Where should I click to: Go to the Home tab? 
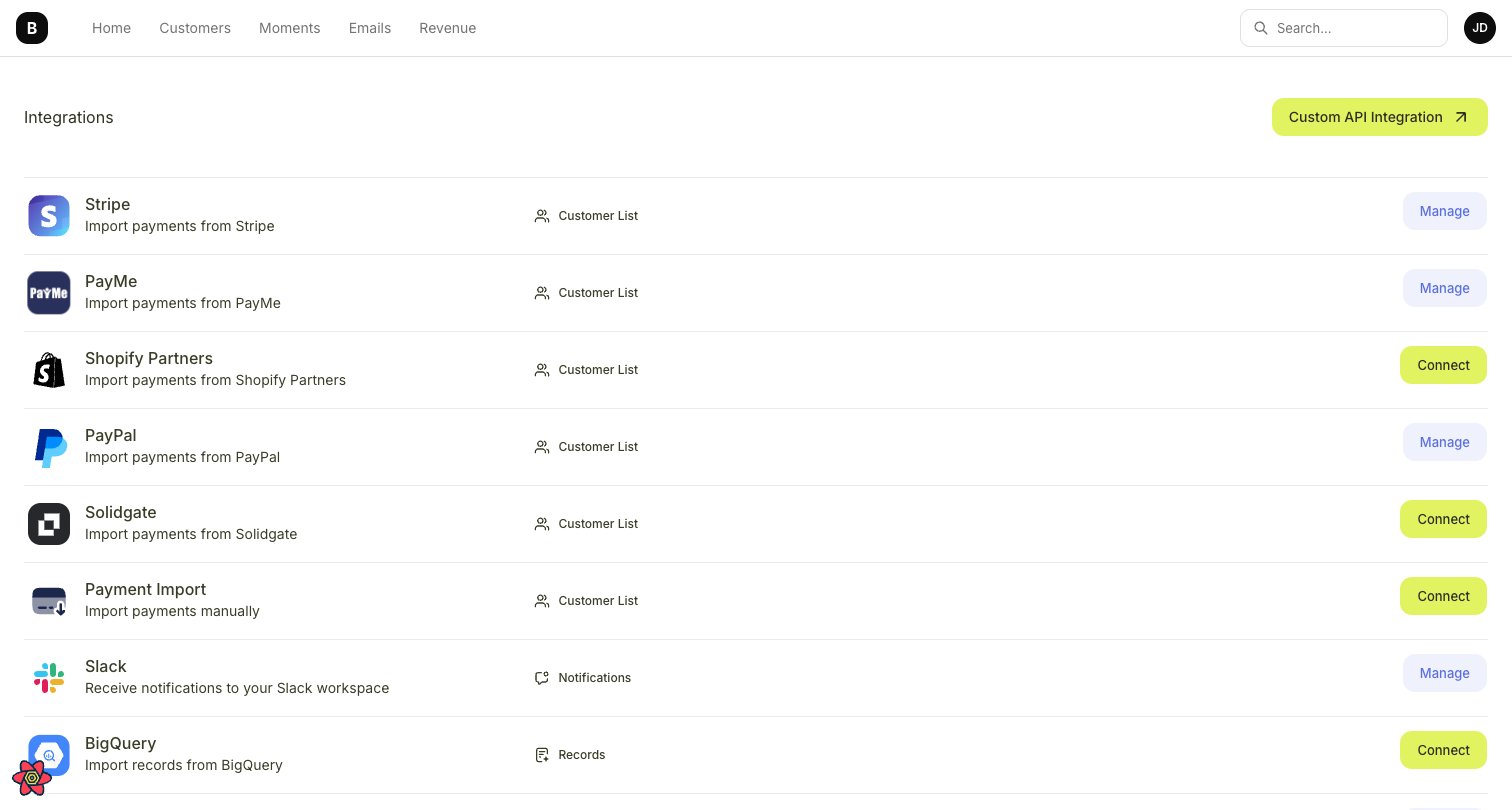111,28
